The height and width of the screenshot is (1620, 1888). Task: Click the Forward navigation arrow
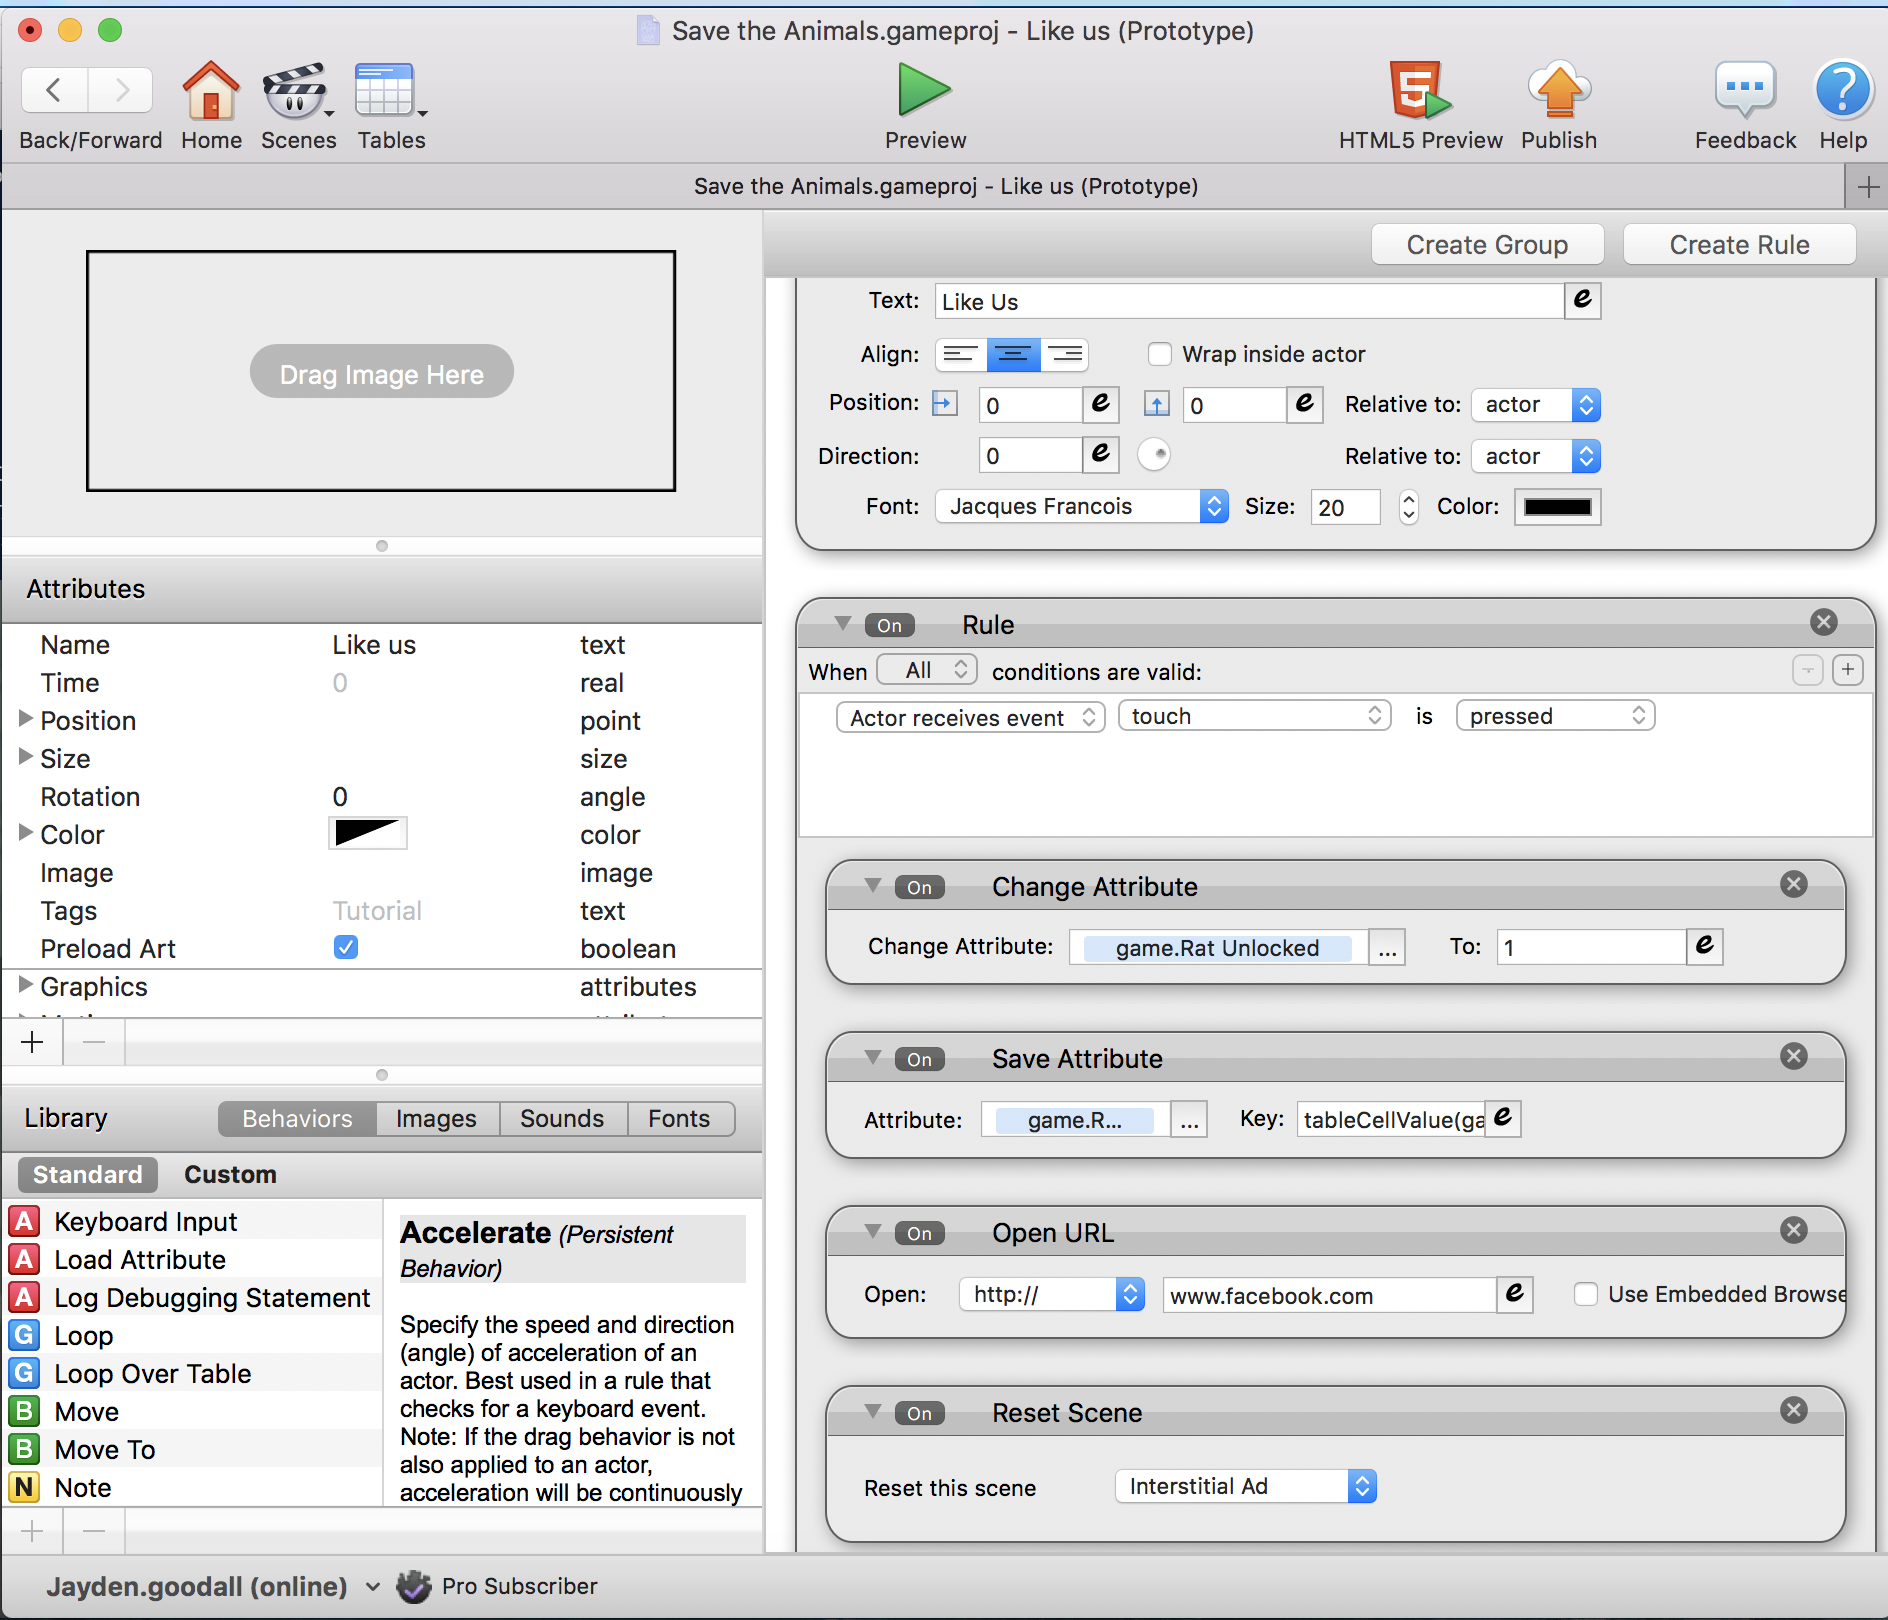click(x=121, y=90)
